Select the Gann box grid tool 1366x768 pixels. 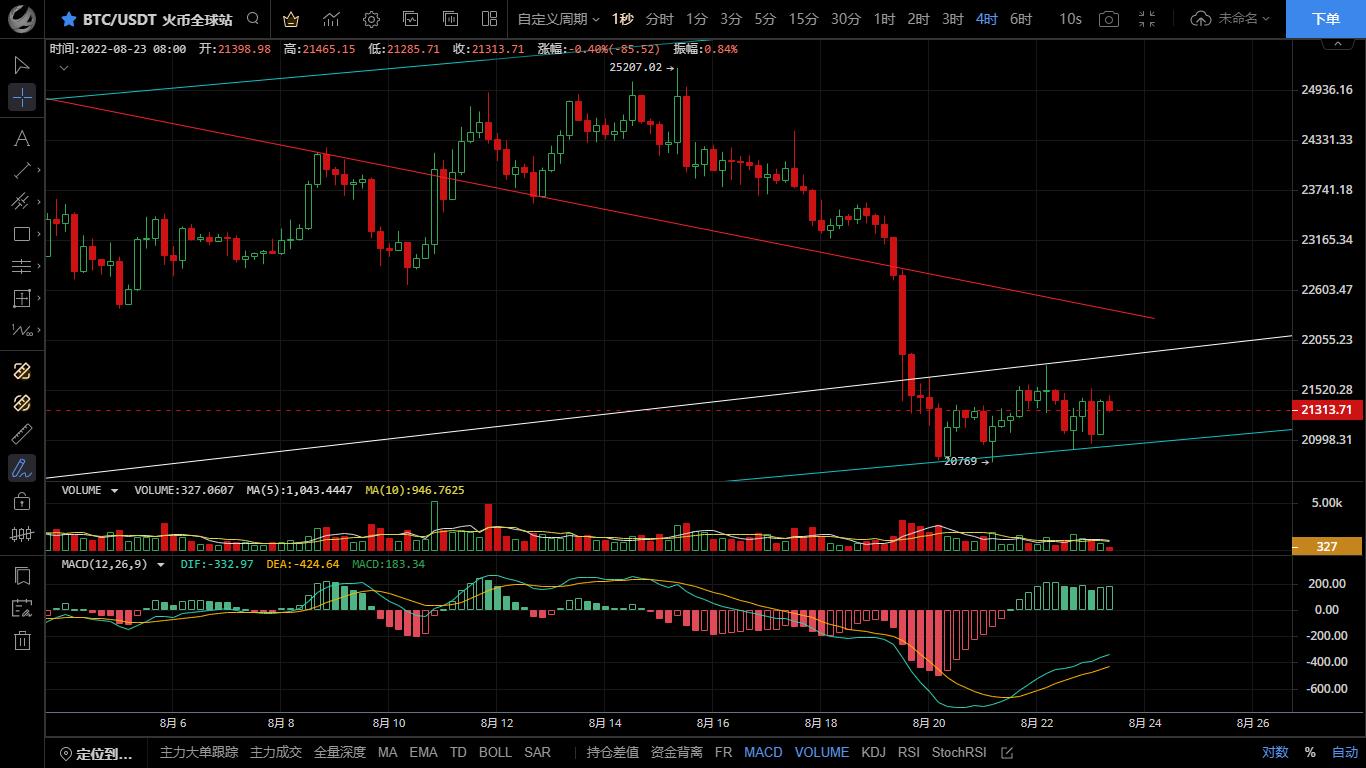21,298
